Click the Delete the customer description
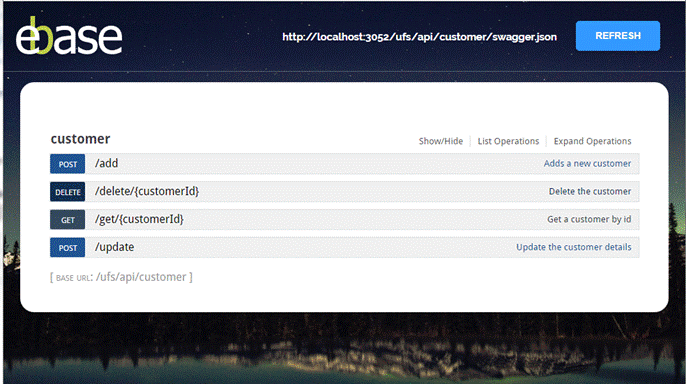 pos(590,192)
